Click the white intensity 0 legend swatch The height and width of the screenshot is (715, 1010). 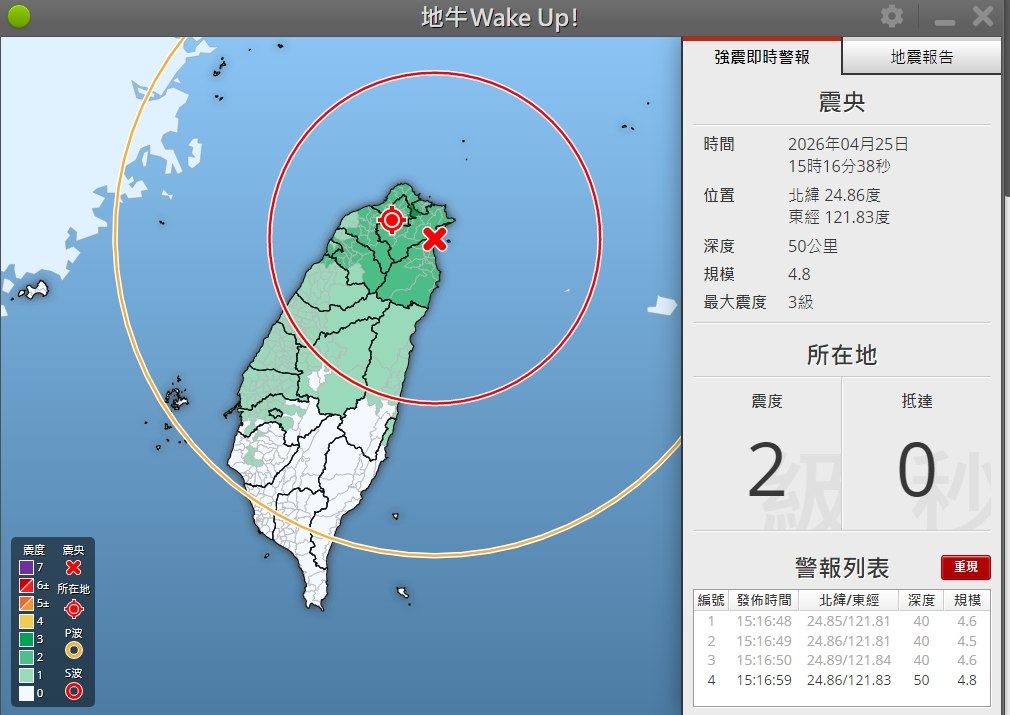click(26, 694)
